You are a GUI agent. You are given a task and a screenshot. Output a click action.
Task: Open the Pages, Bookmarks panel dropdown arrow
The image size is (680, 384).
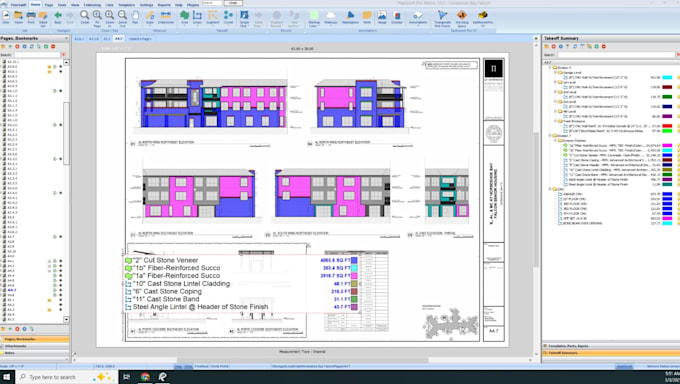click(x=66, y=39)
